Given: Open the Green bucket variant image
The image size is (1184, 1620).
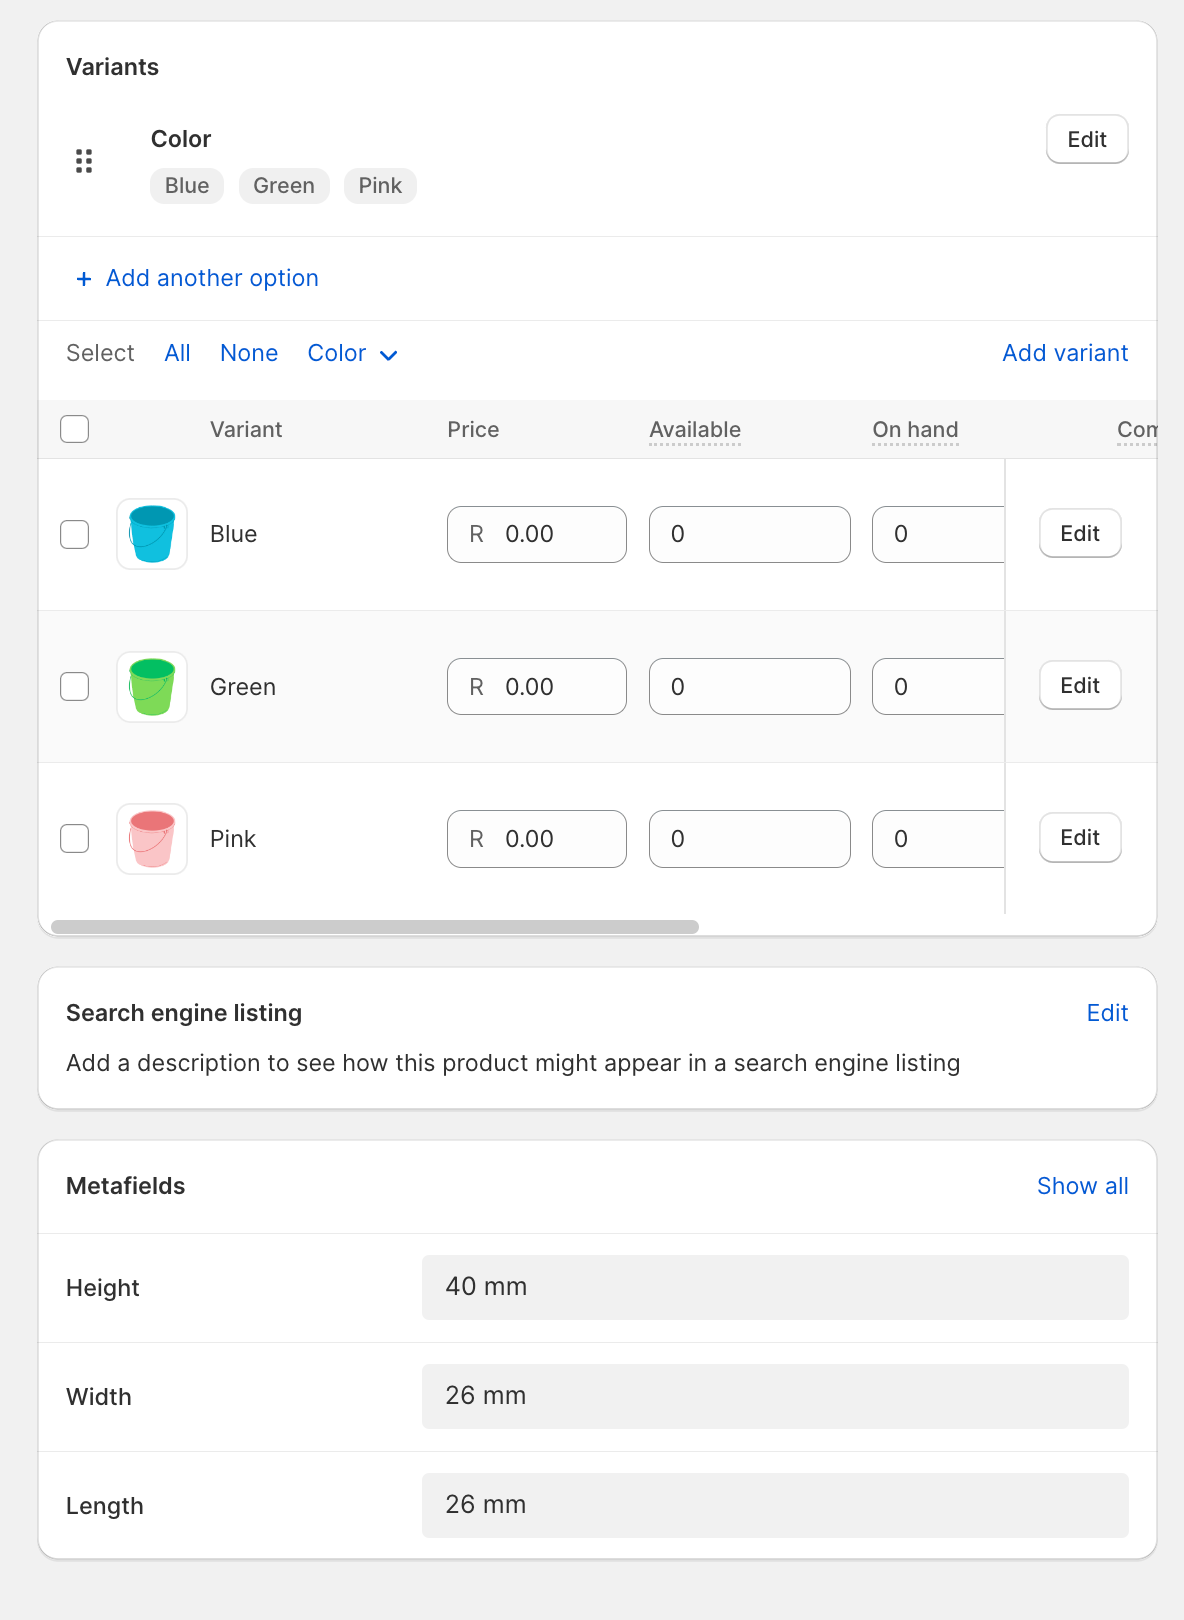Looking at the screenshot, I should click(152, 687).
